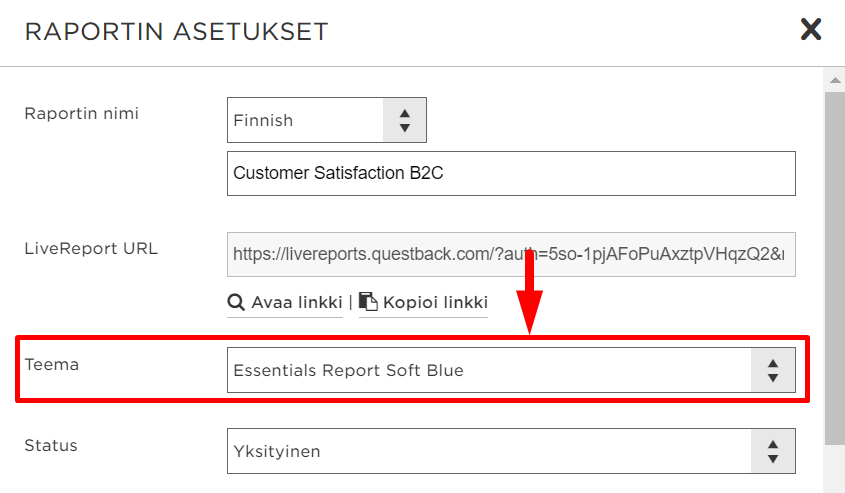Close the Raportin asetukset dialog
Image resolution: width=845 pixels, height=493 pixels.
click(811, 30)
